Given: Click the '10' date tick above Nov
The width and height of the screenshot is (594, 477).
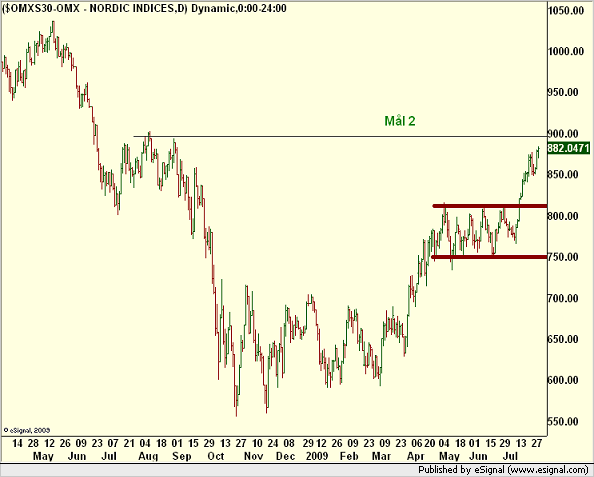Looking at the screenshot, I should pos(257,443).
